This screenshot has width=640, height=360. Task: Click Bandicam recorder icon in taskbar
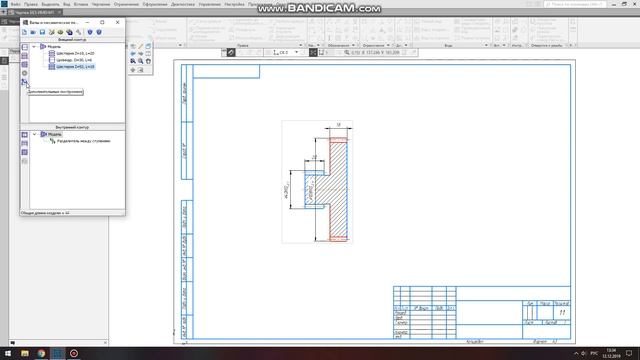click(x=74, y=353)
